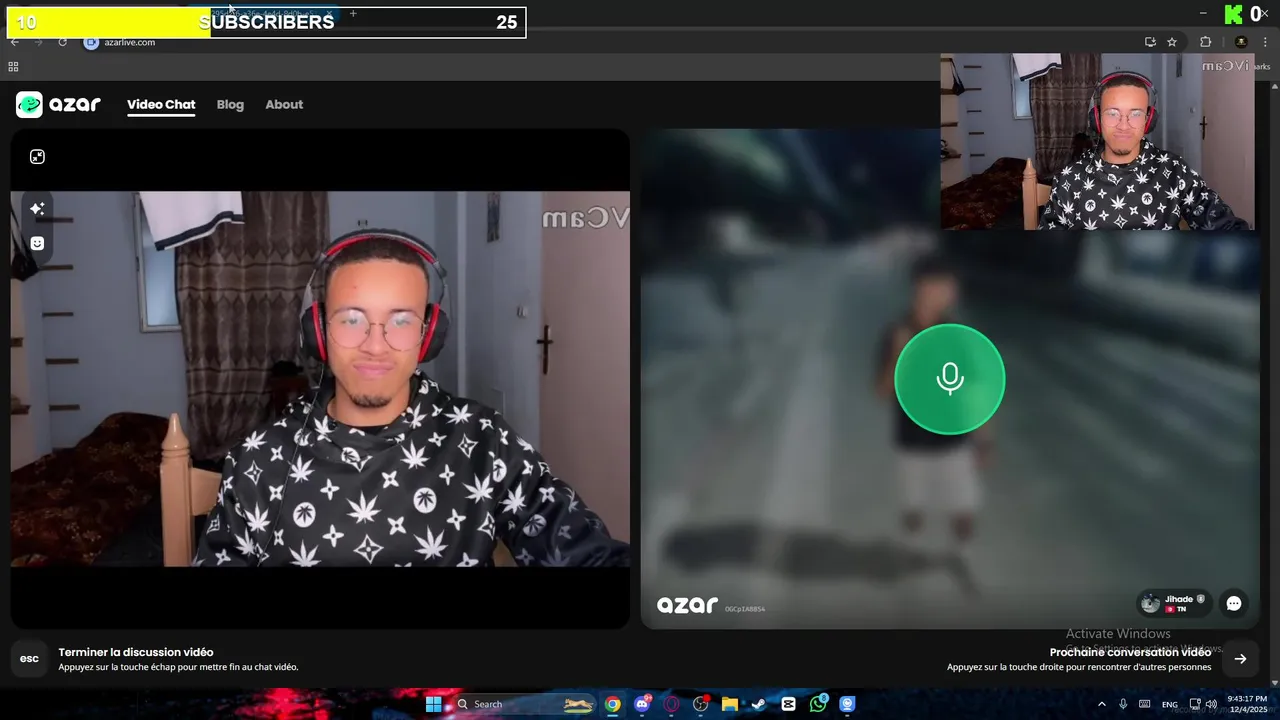Open Steam from the taskbar
1280x720 pixels.
click(759, 704)
